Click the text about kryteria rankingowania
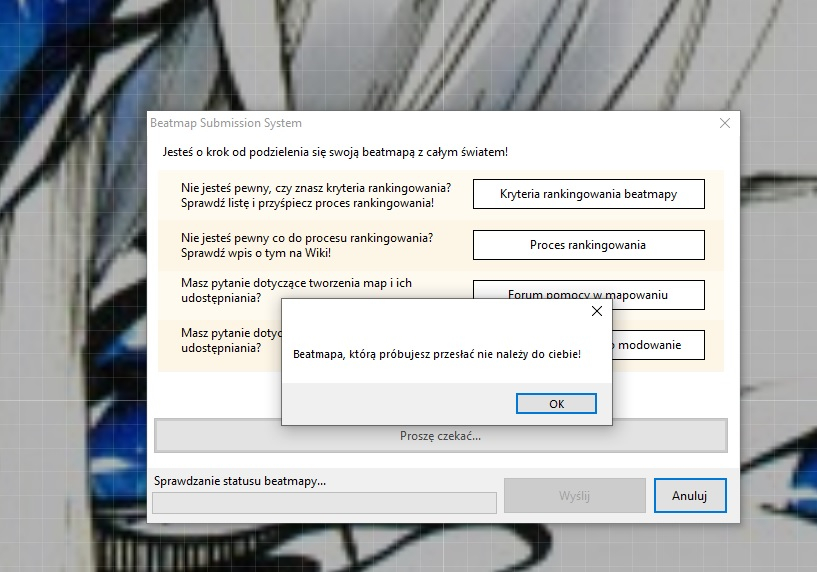 [x=316, y=195]
